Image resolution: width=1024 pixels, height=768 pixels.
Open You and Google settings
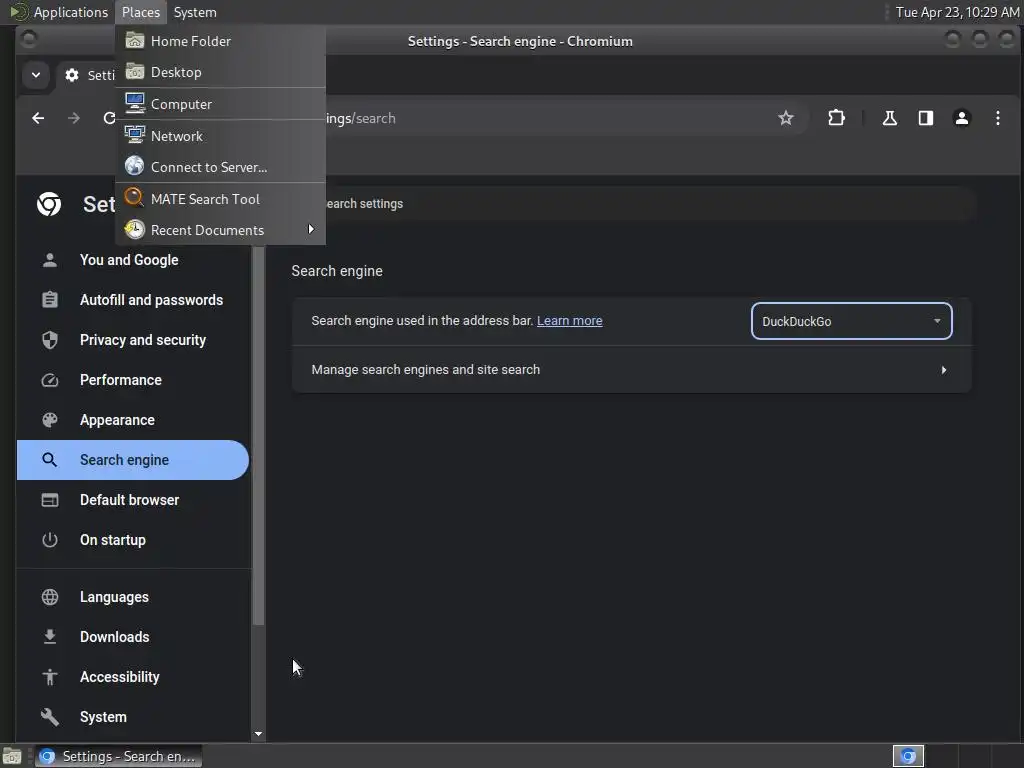pyautogui.click(x=133, y=260)
